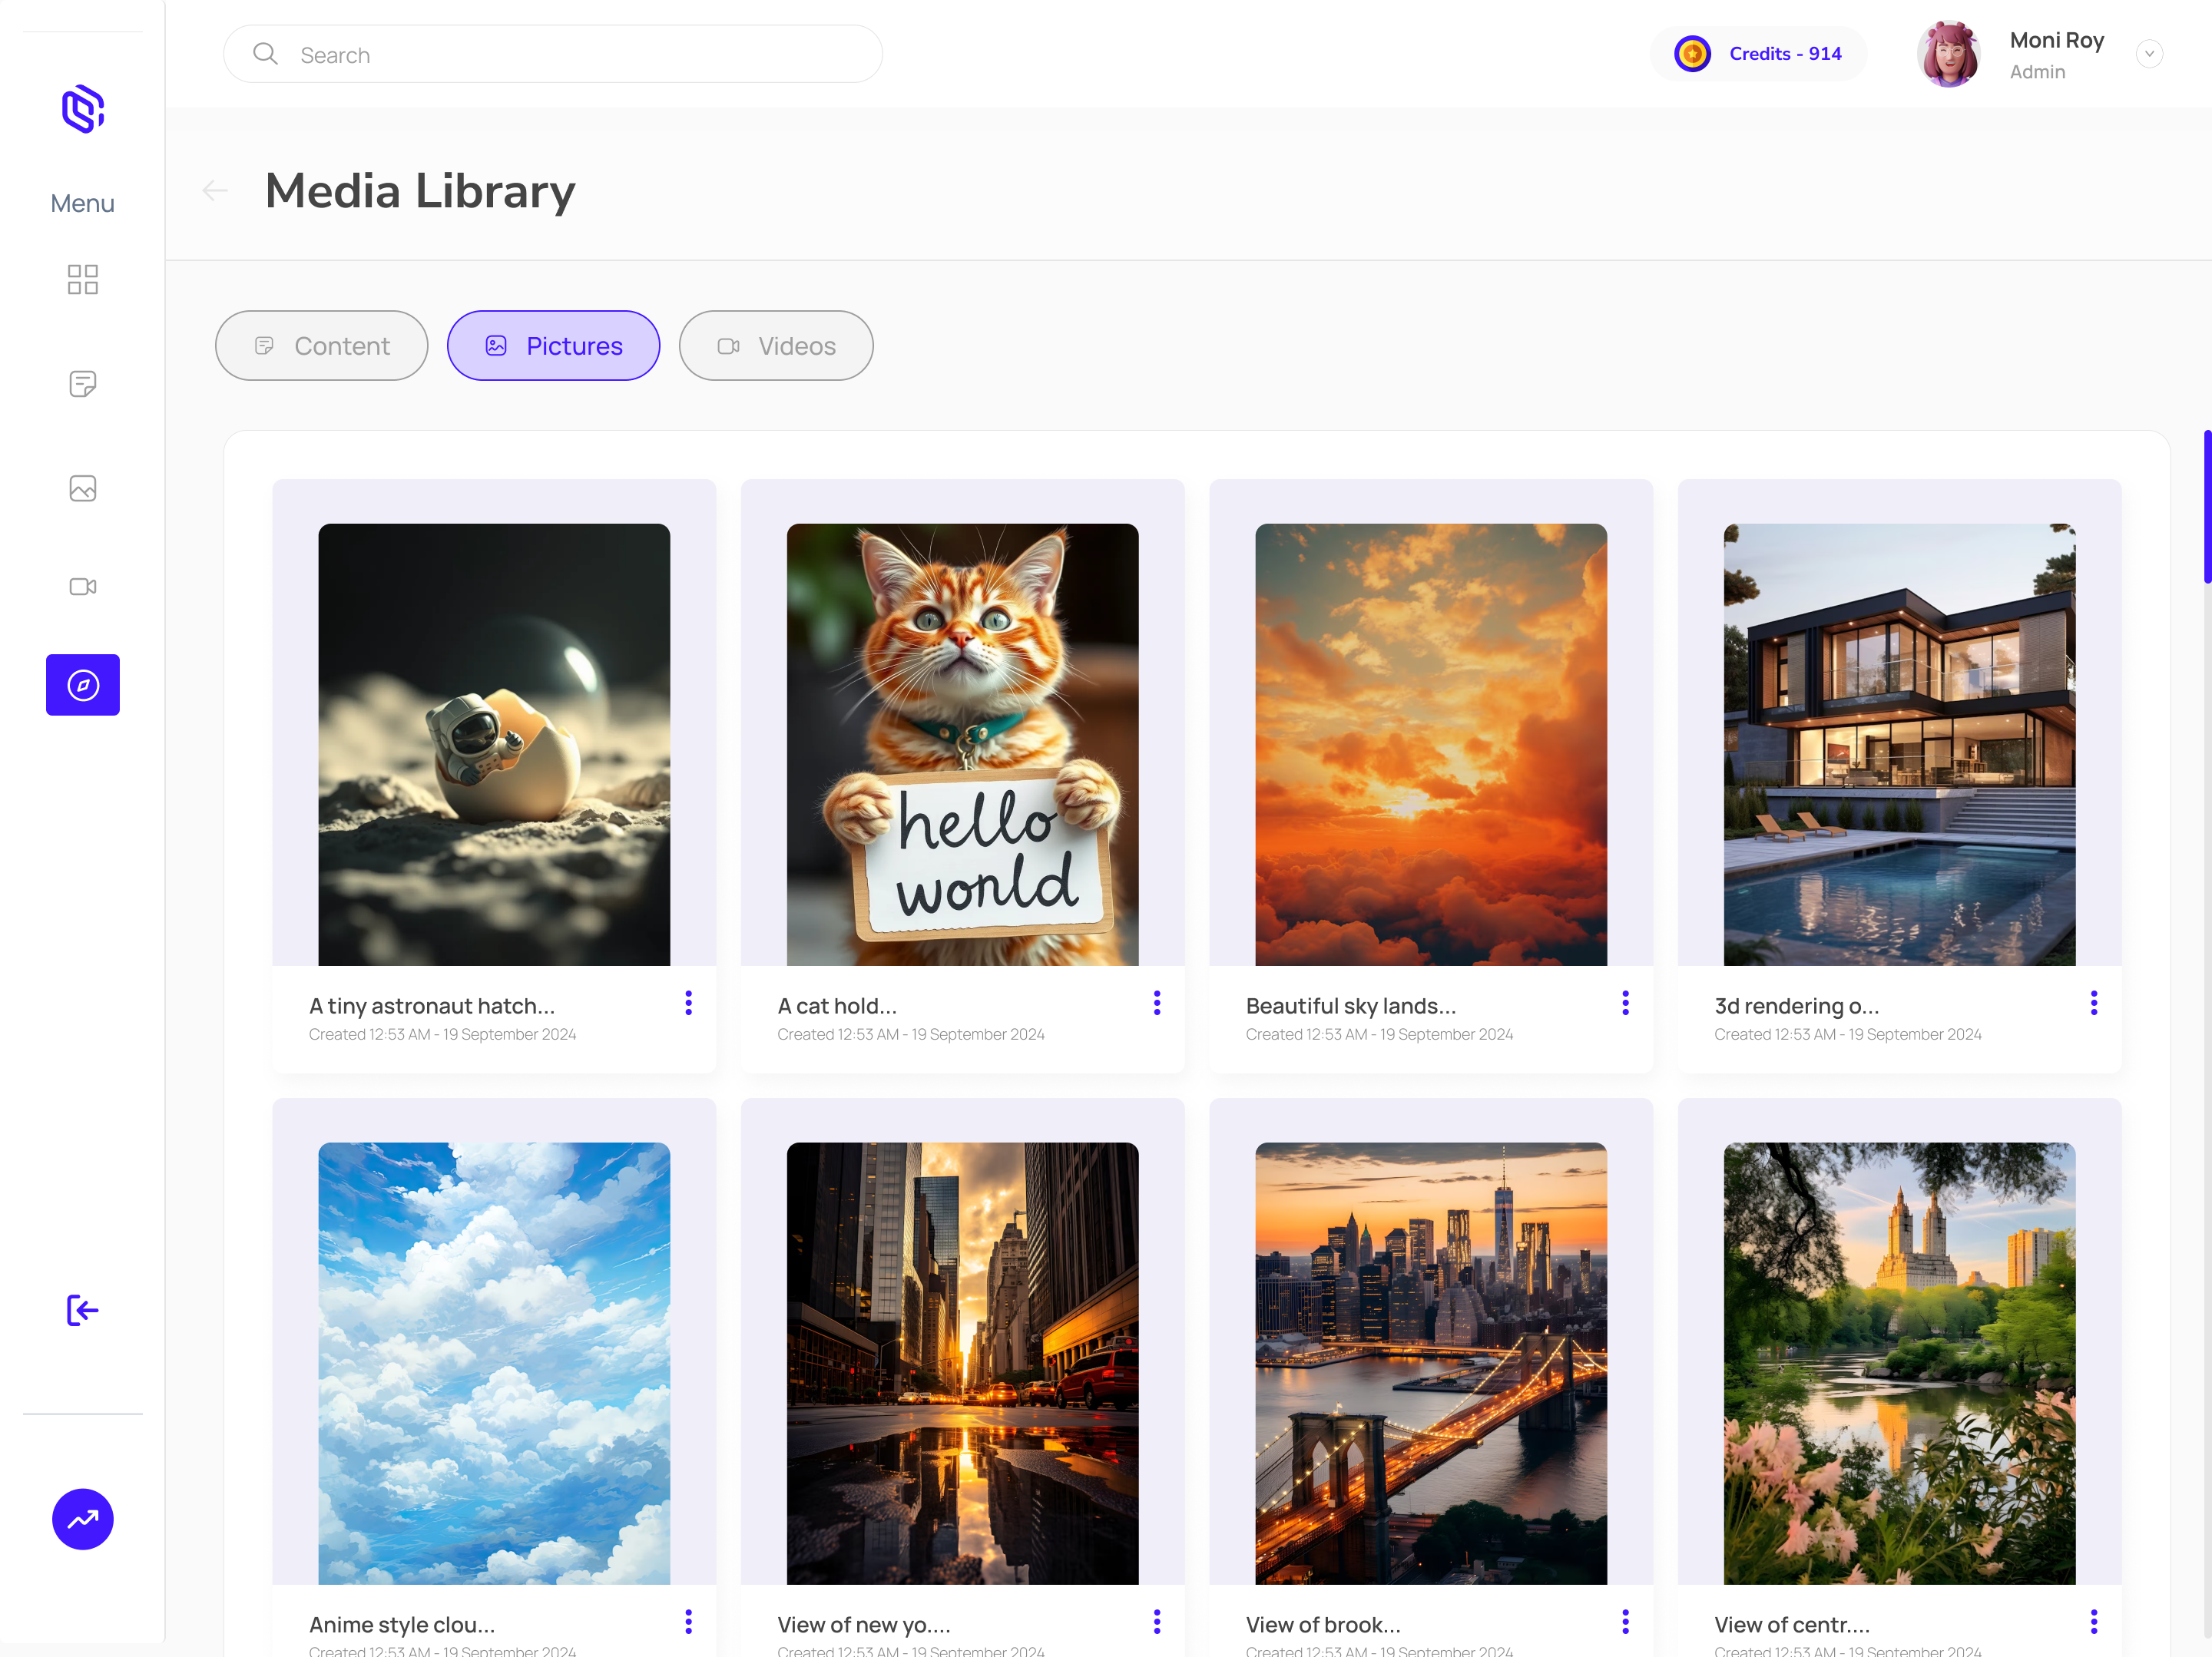The image size is (2212, 1657).
Task: Click the logout/exit icon in sidebar
Action: tap(81, 1311)
